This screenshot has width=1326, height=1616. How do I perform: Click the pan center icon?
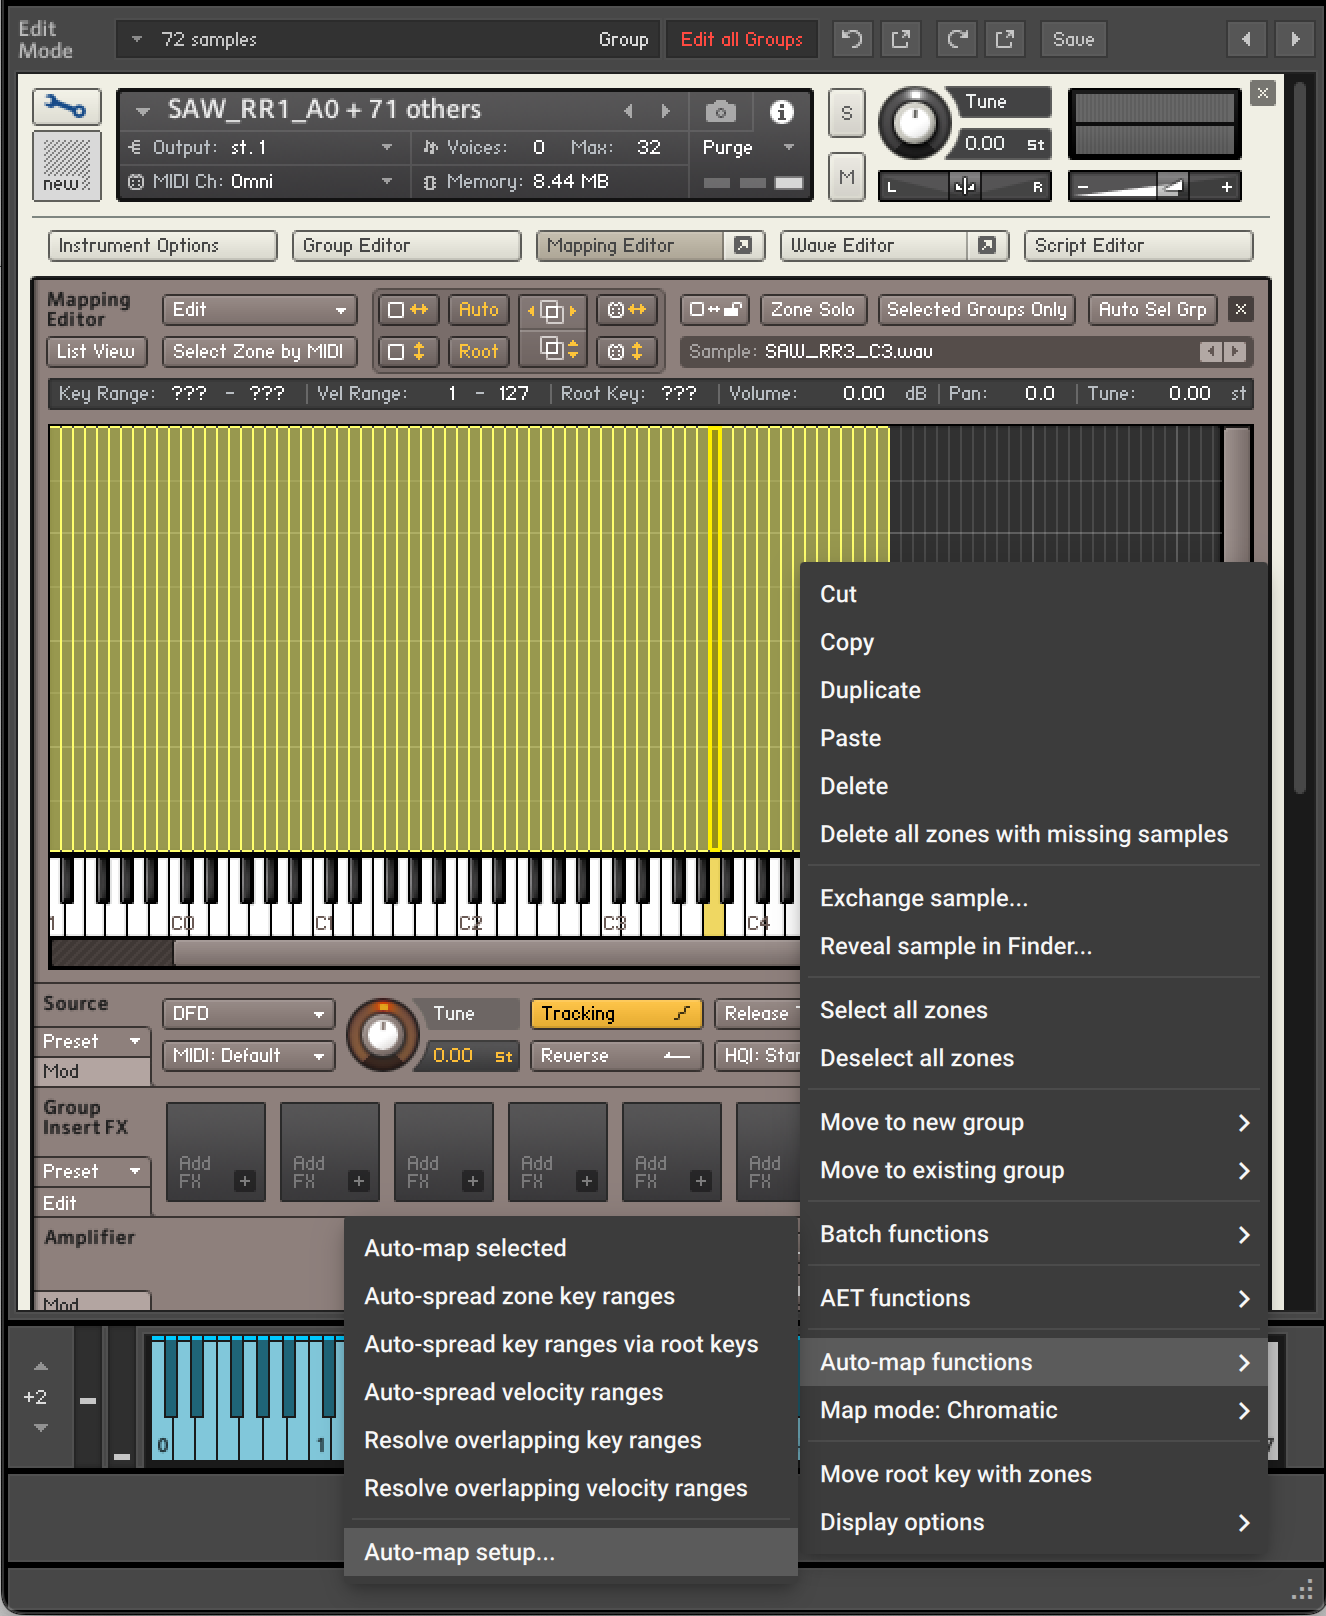tap(964, 187)
